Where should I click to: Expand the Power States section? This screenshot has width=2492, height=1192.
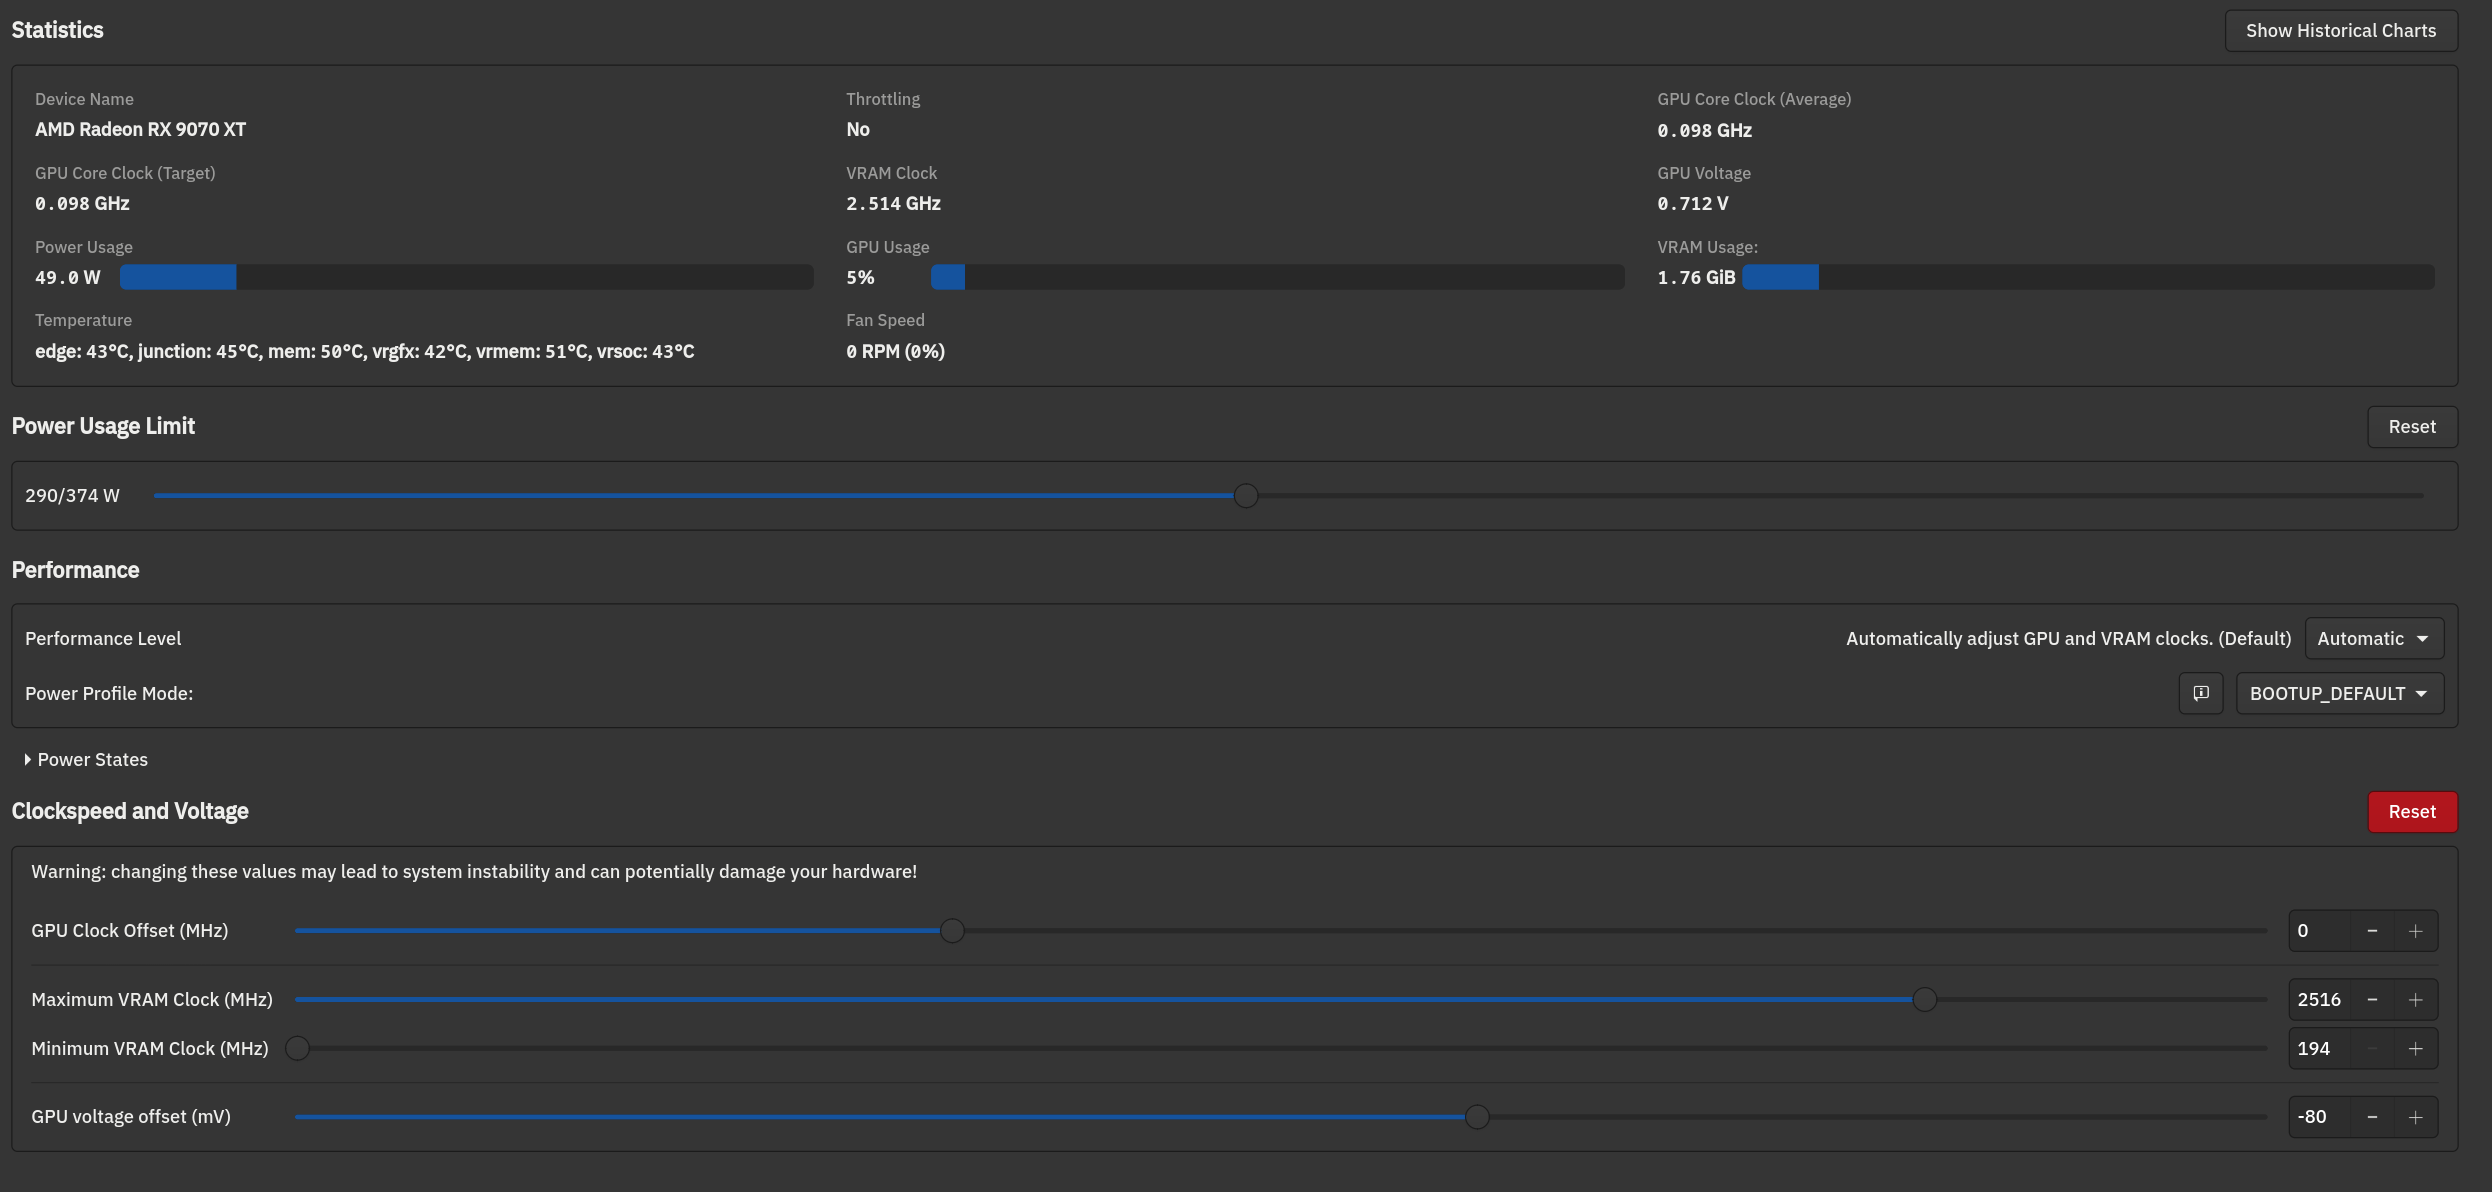point(86,760)
